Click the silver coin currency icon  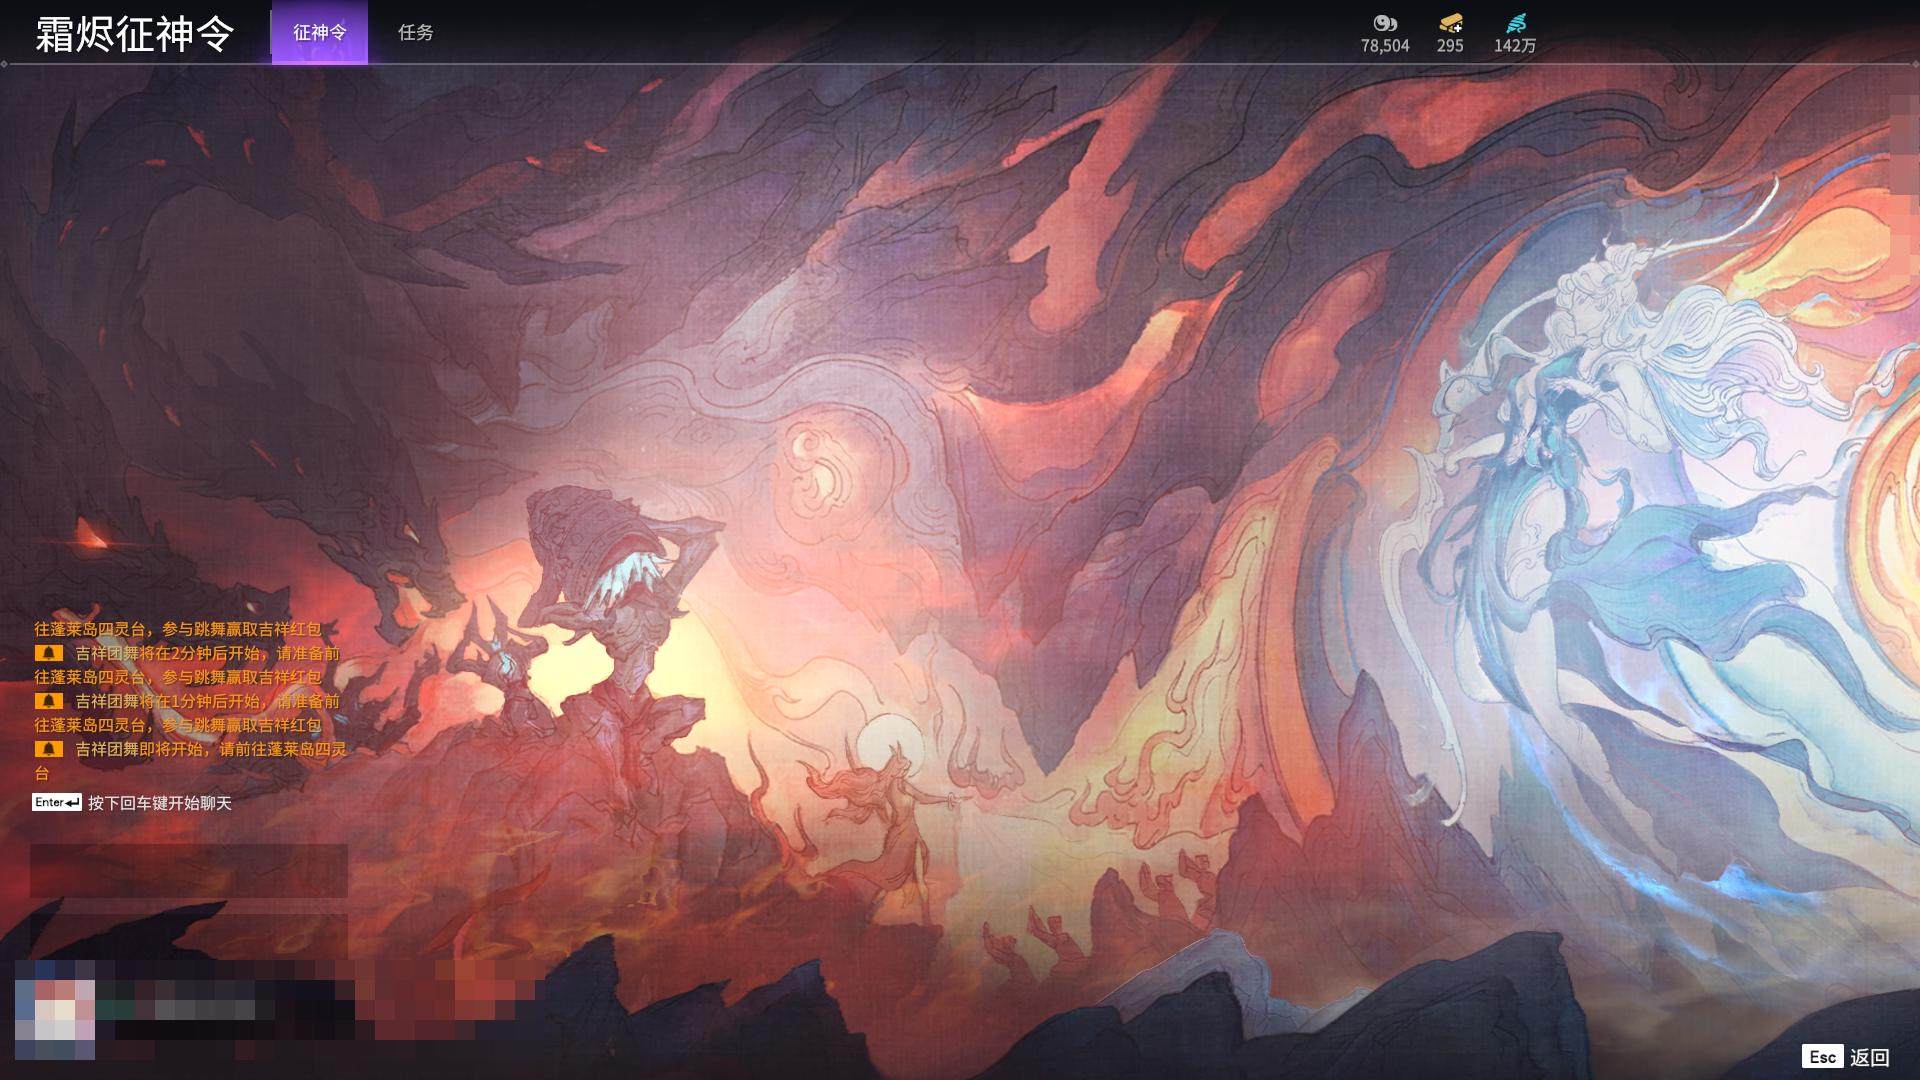click(1384, 23)
